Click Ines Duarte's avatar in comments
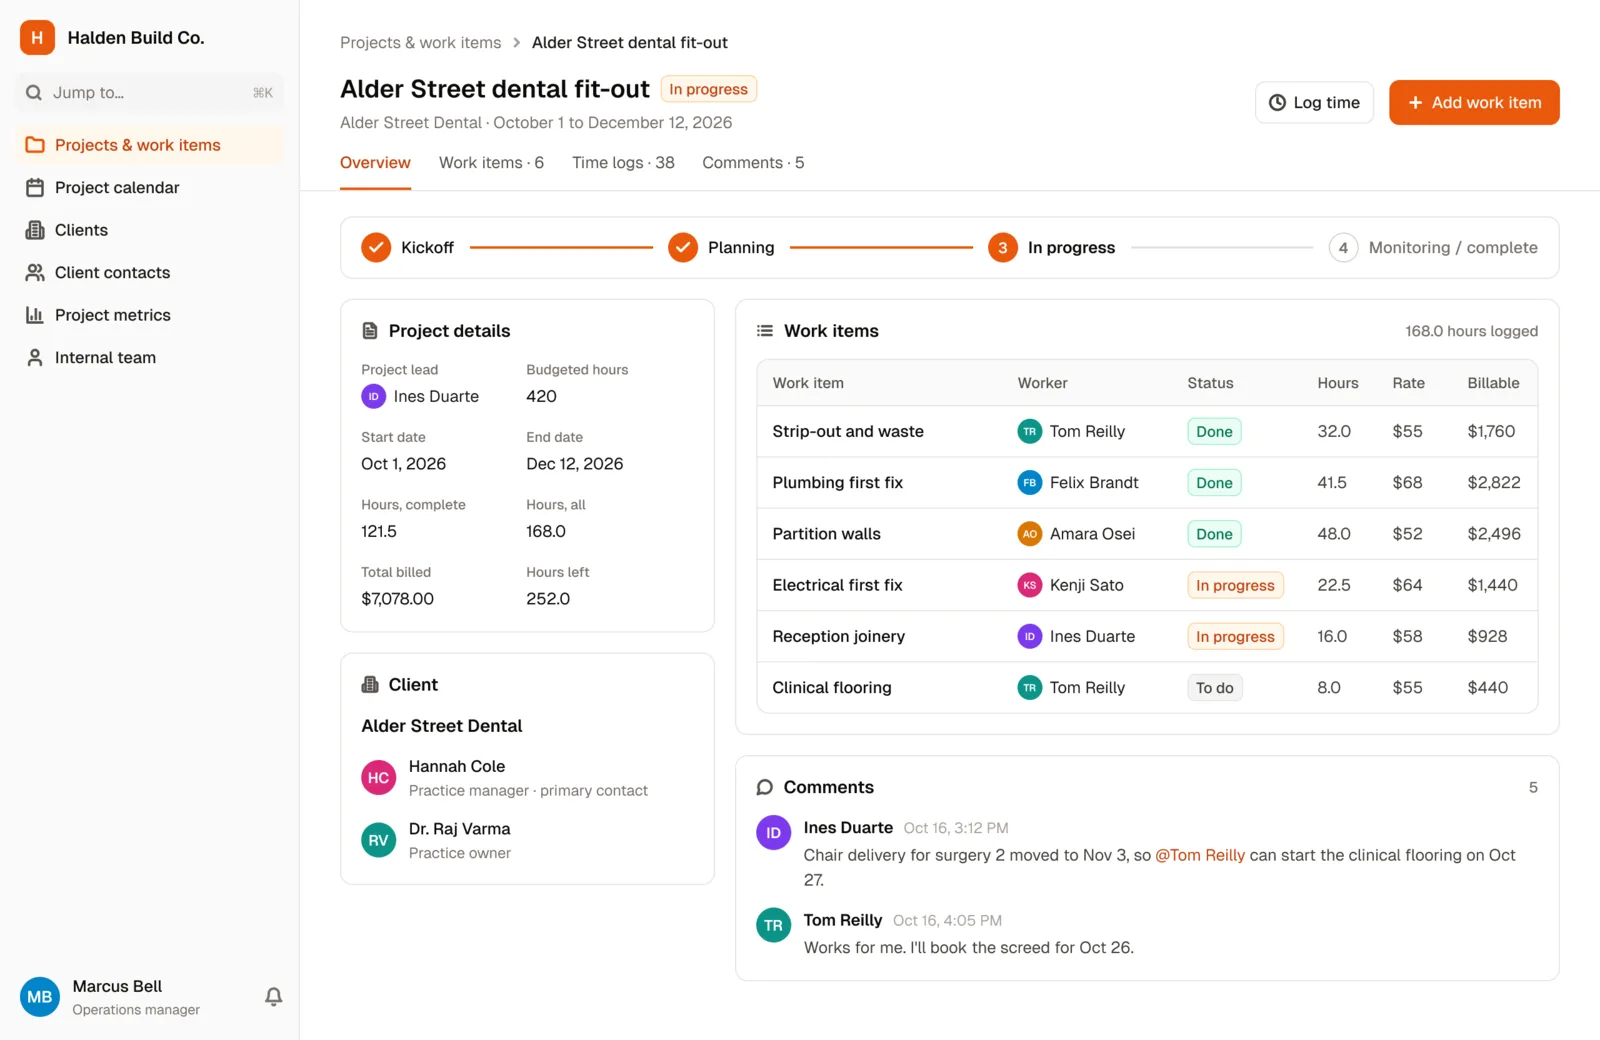The width and height of the screenshot is (1600, 1040). coord(773,833)
